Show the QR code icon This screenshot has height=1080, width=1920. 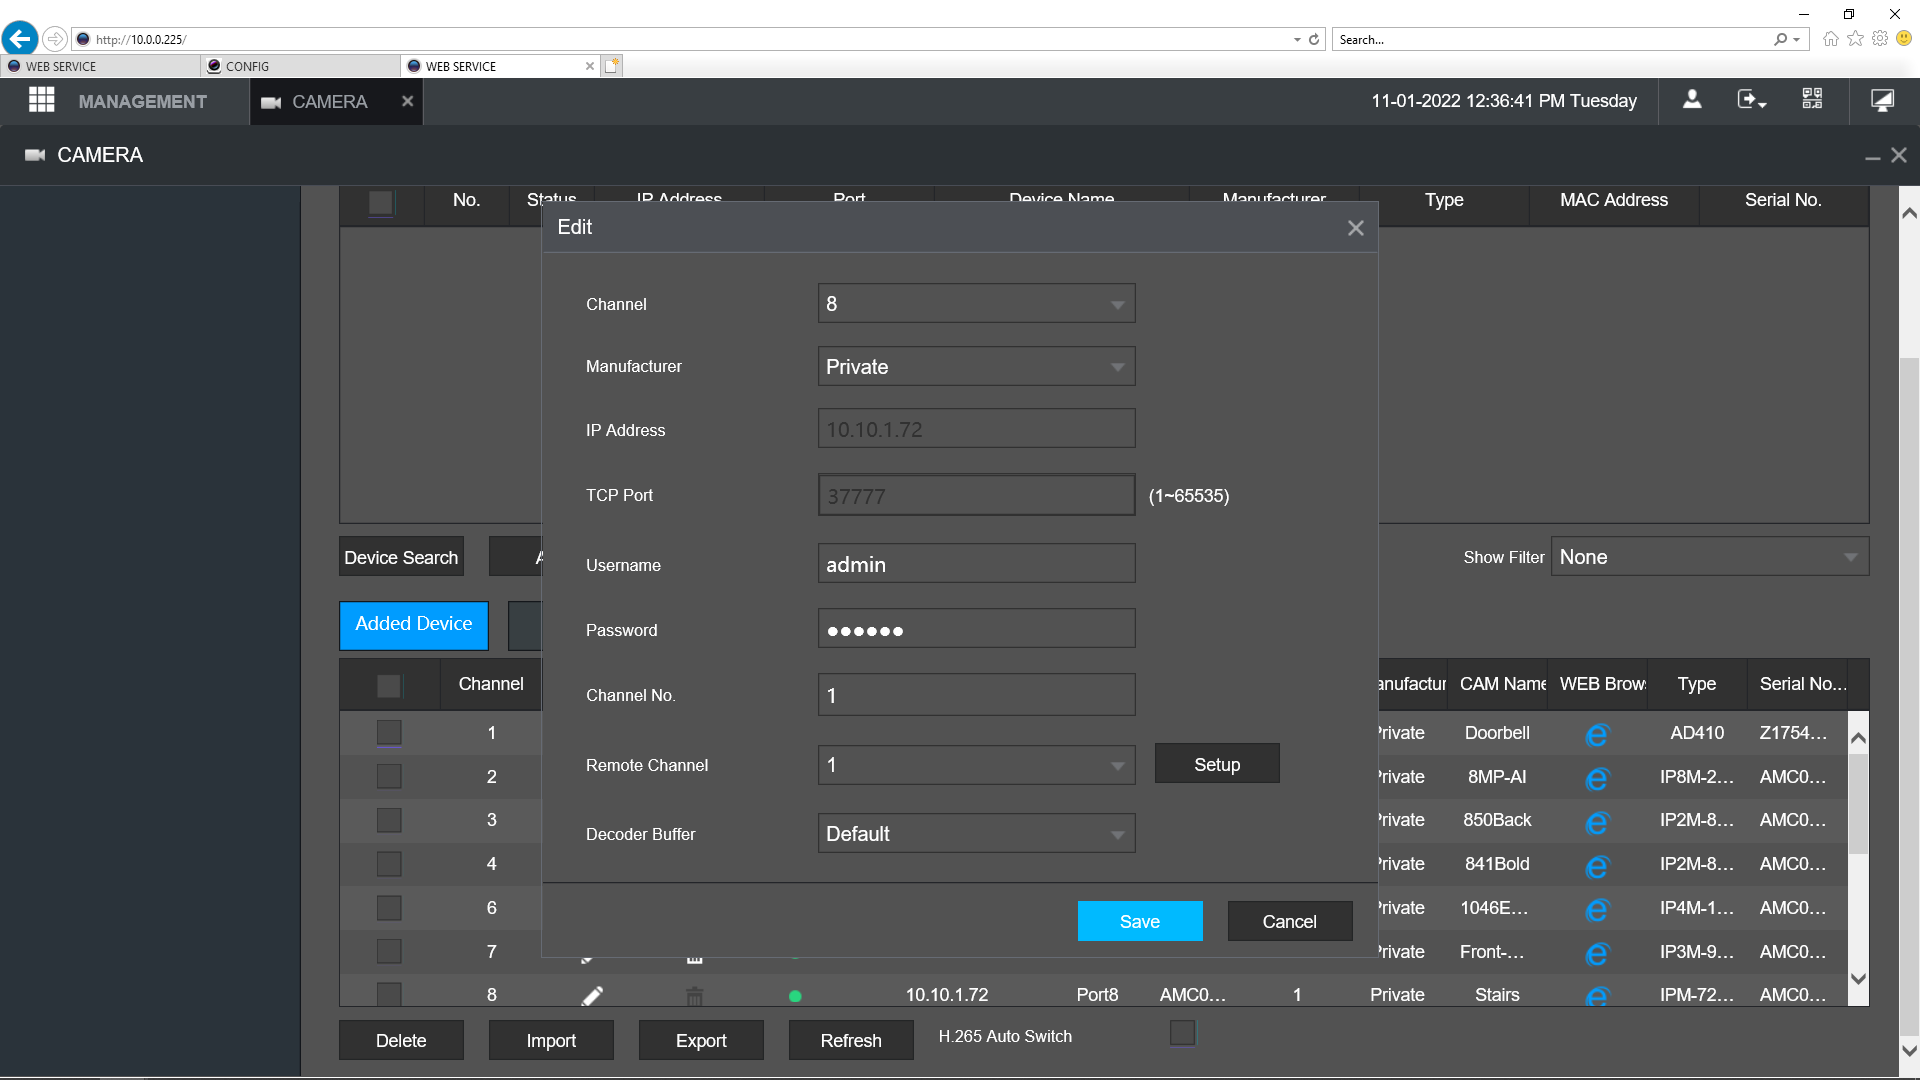tap(1812, 100)
